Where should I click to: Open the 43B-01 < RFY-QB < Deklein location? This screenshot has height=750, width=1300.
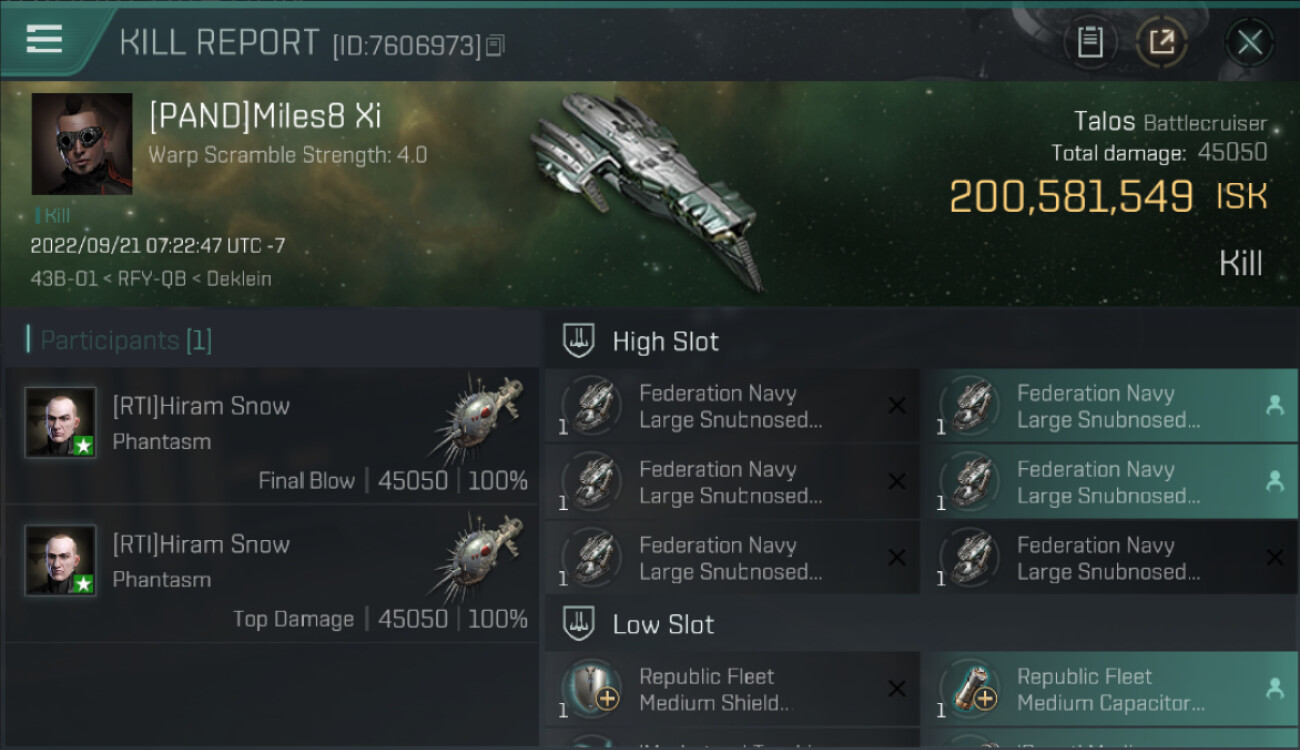pos(150,279)
